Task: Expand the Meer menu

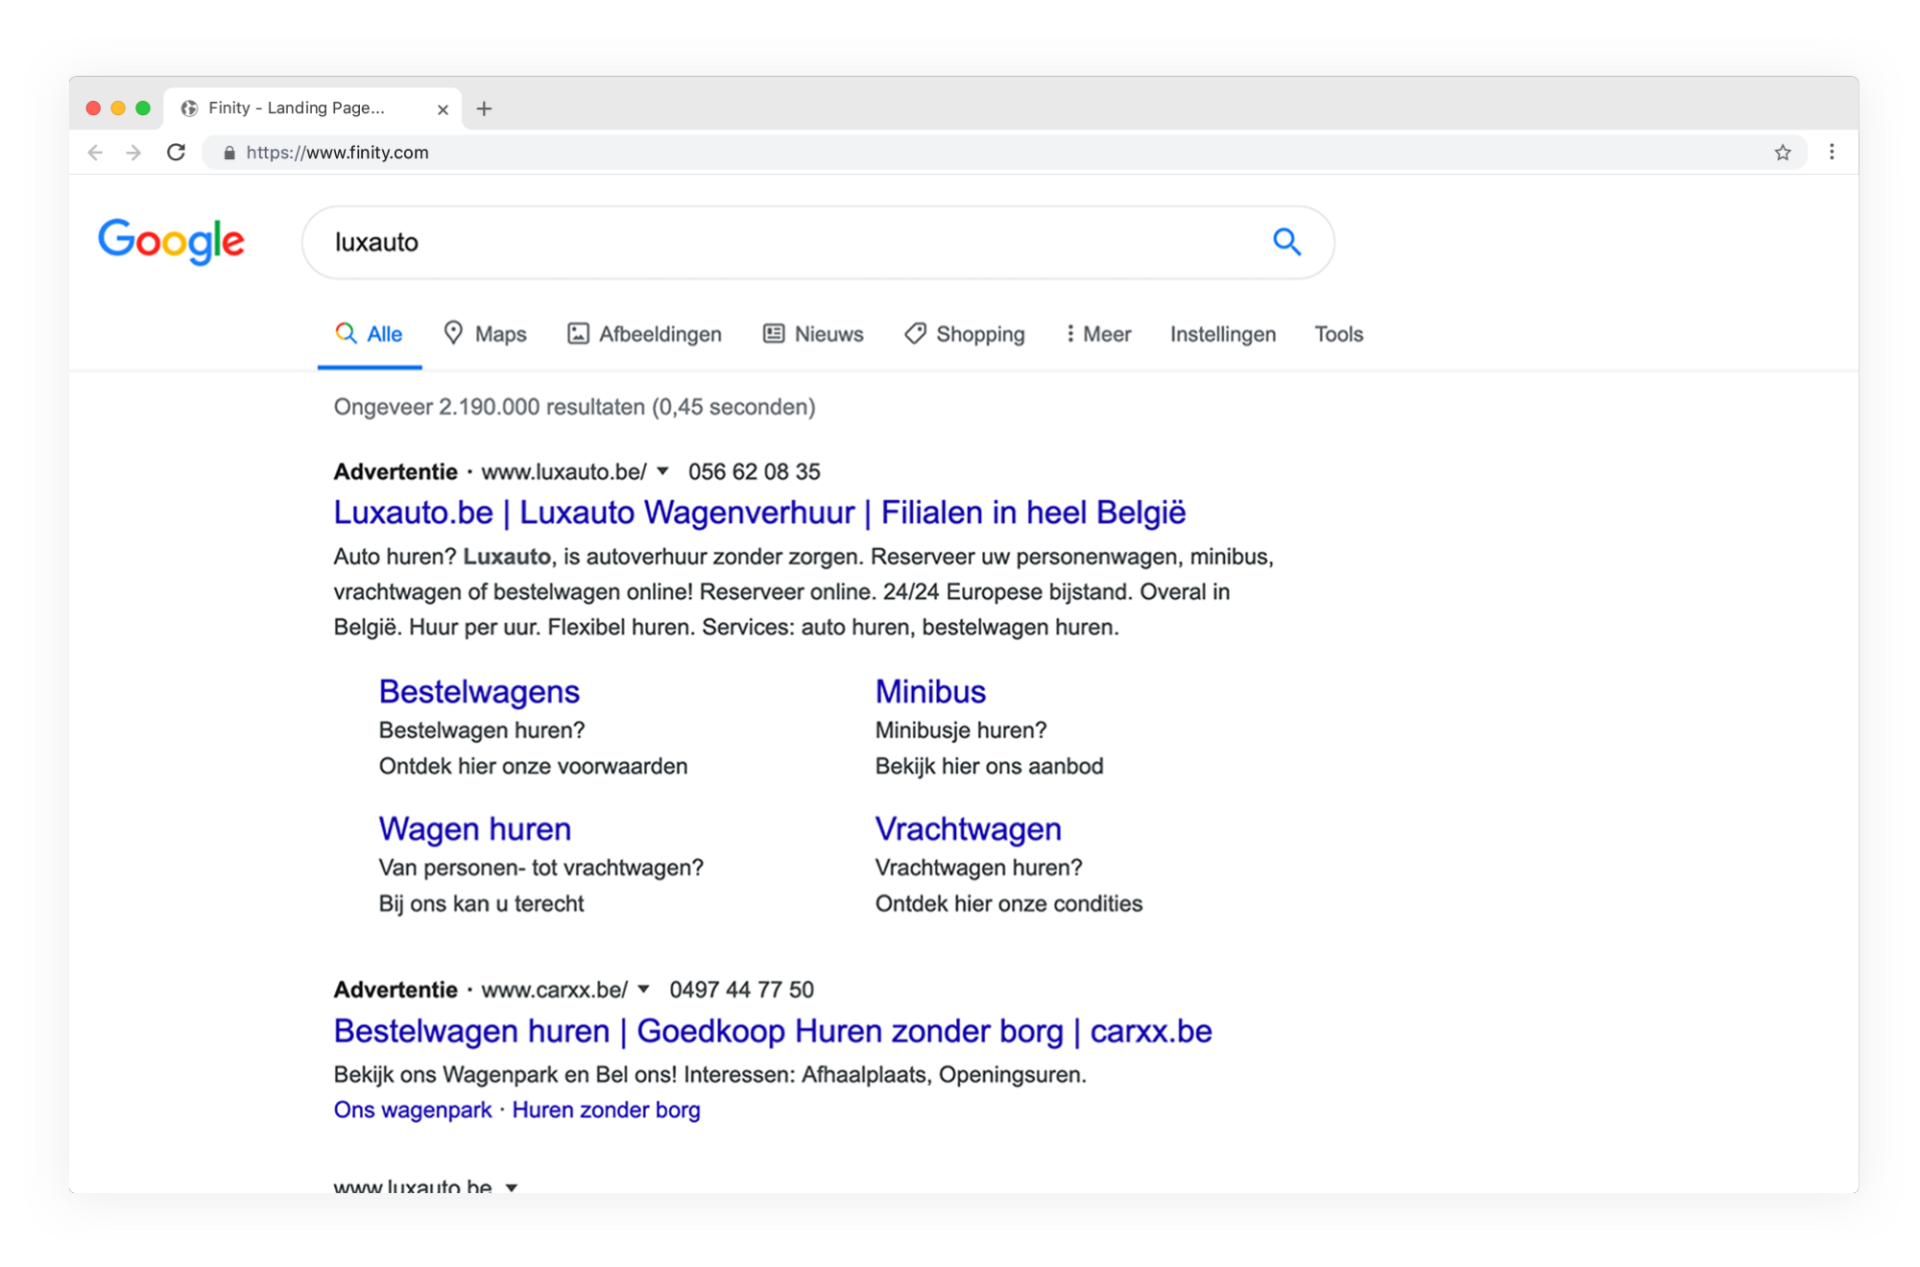Action: pos(1098,334)
